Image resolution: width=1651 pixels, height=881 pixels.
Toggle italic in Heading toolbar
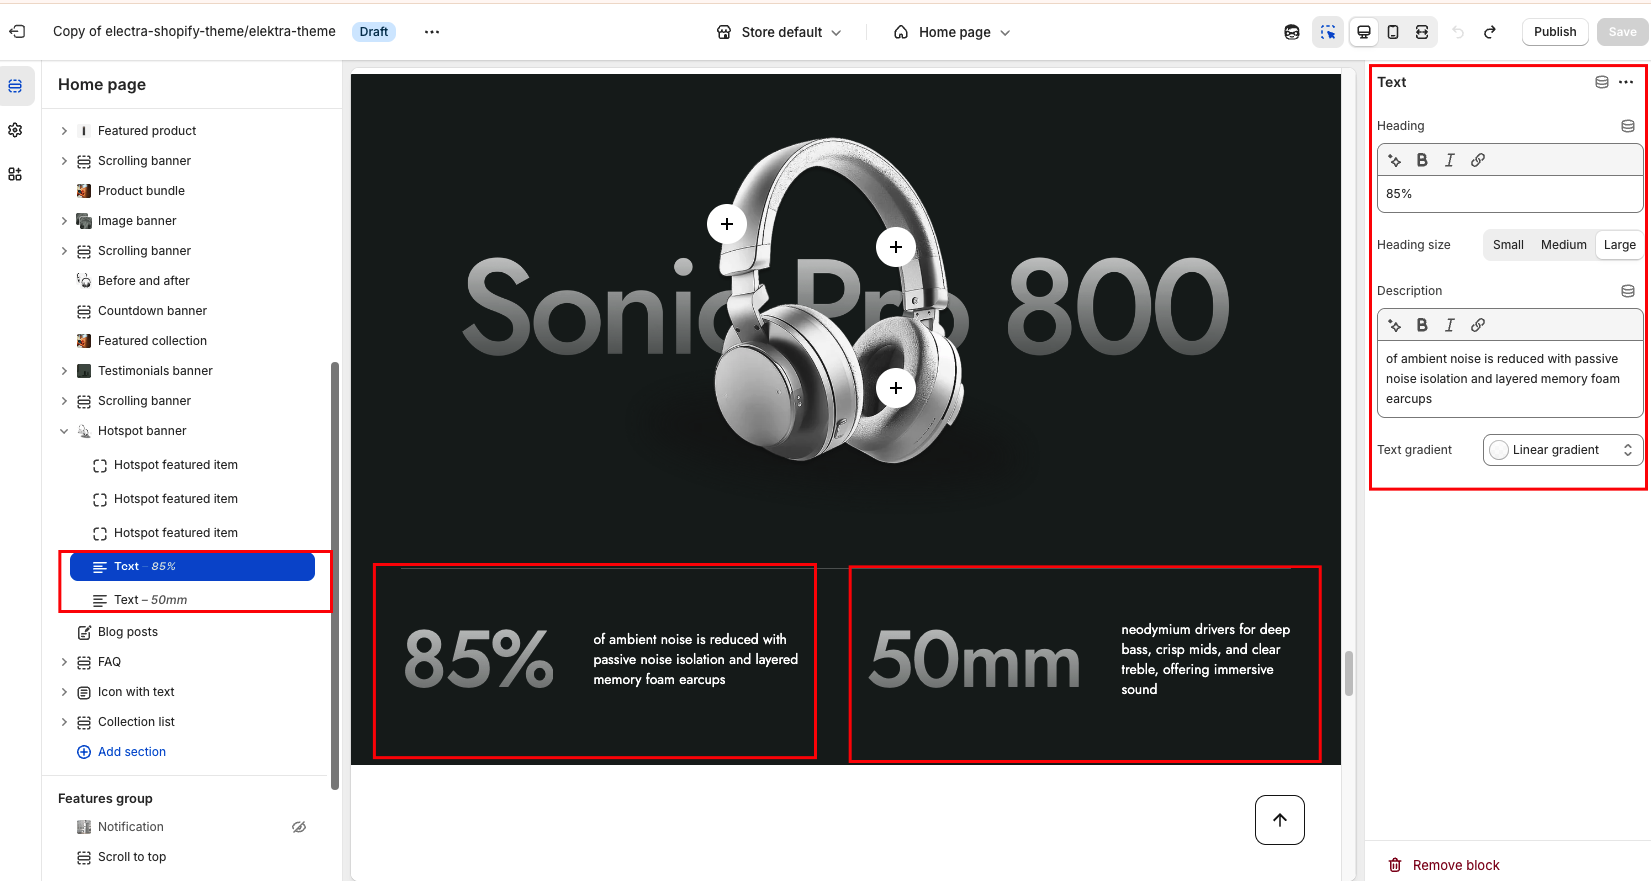(1450, 160)
